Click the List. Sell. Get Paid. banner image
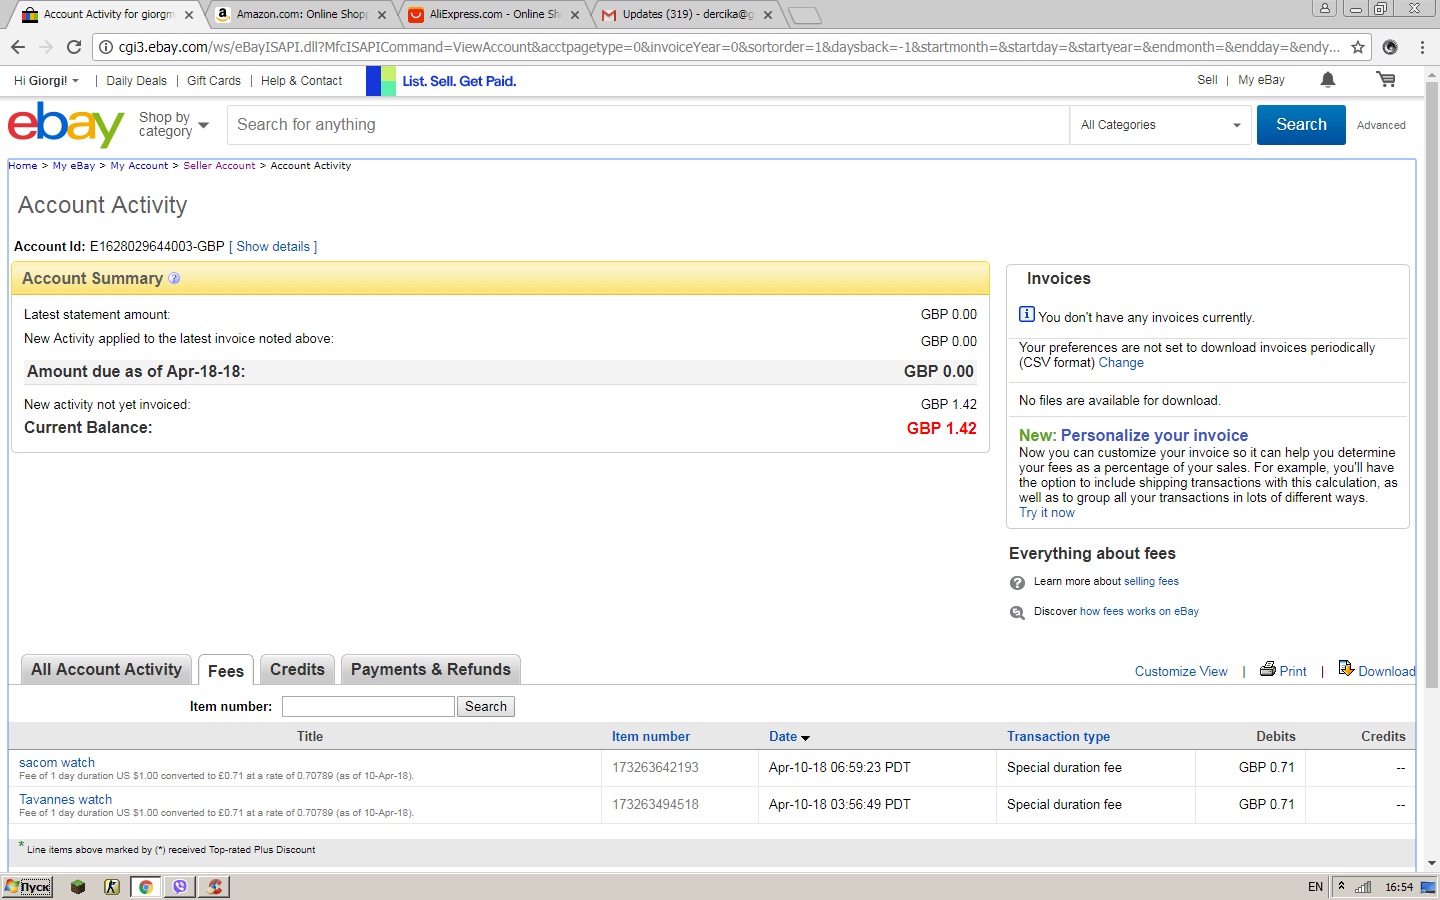1440x900 pixels. [442, 81]
